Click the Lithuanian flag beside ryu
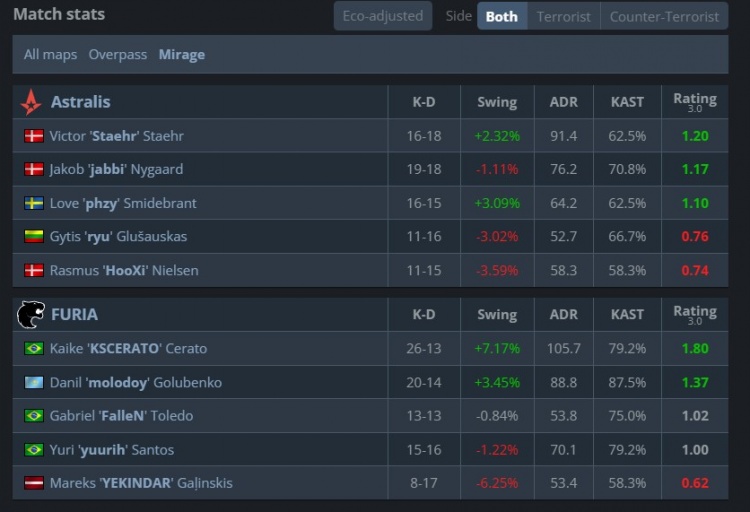Screen dimensions: 750x512 tap(34, 237)
